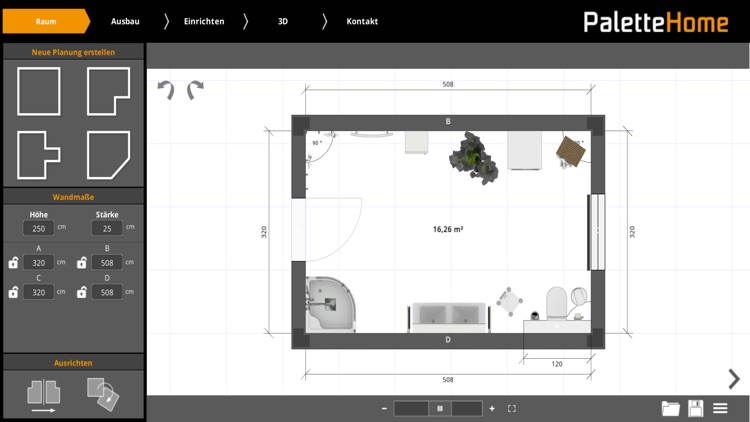Zoom in with the plus button

pos(492,408)
